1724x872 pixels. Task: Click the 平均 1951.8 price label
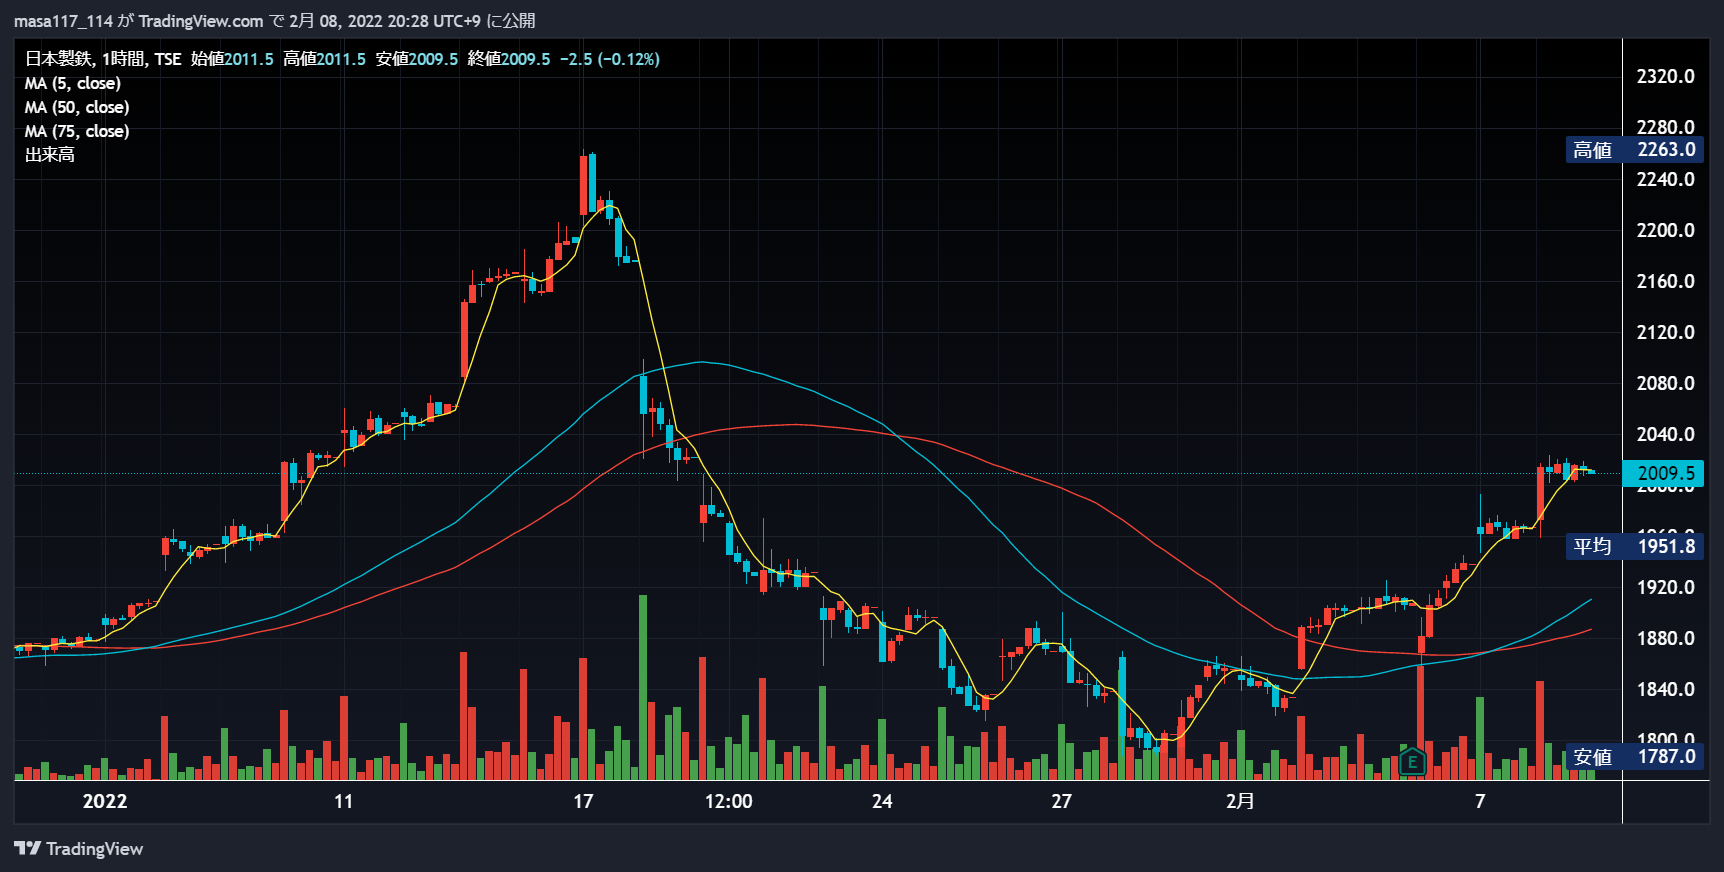coord(1634,546)
